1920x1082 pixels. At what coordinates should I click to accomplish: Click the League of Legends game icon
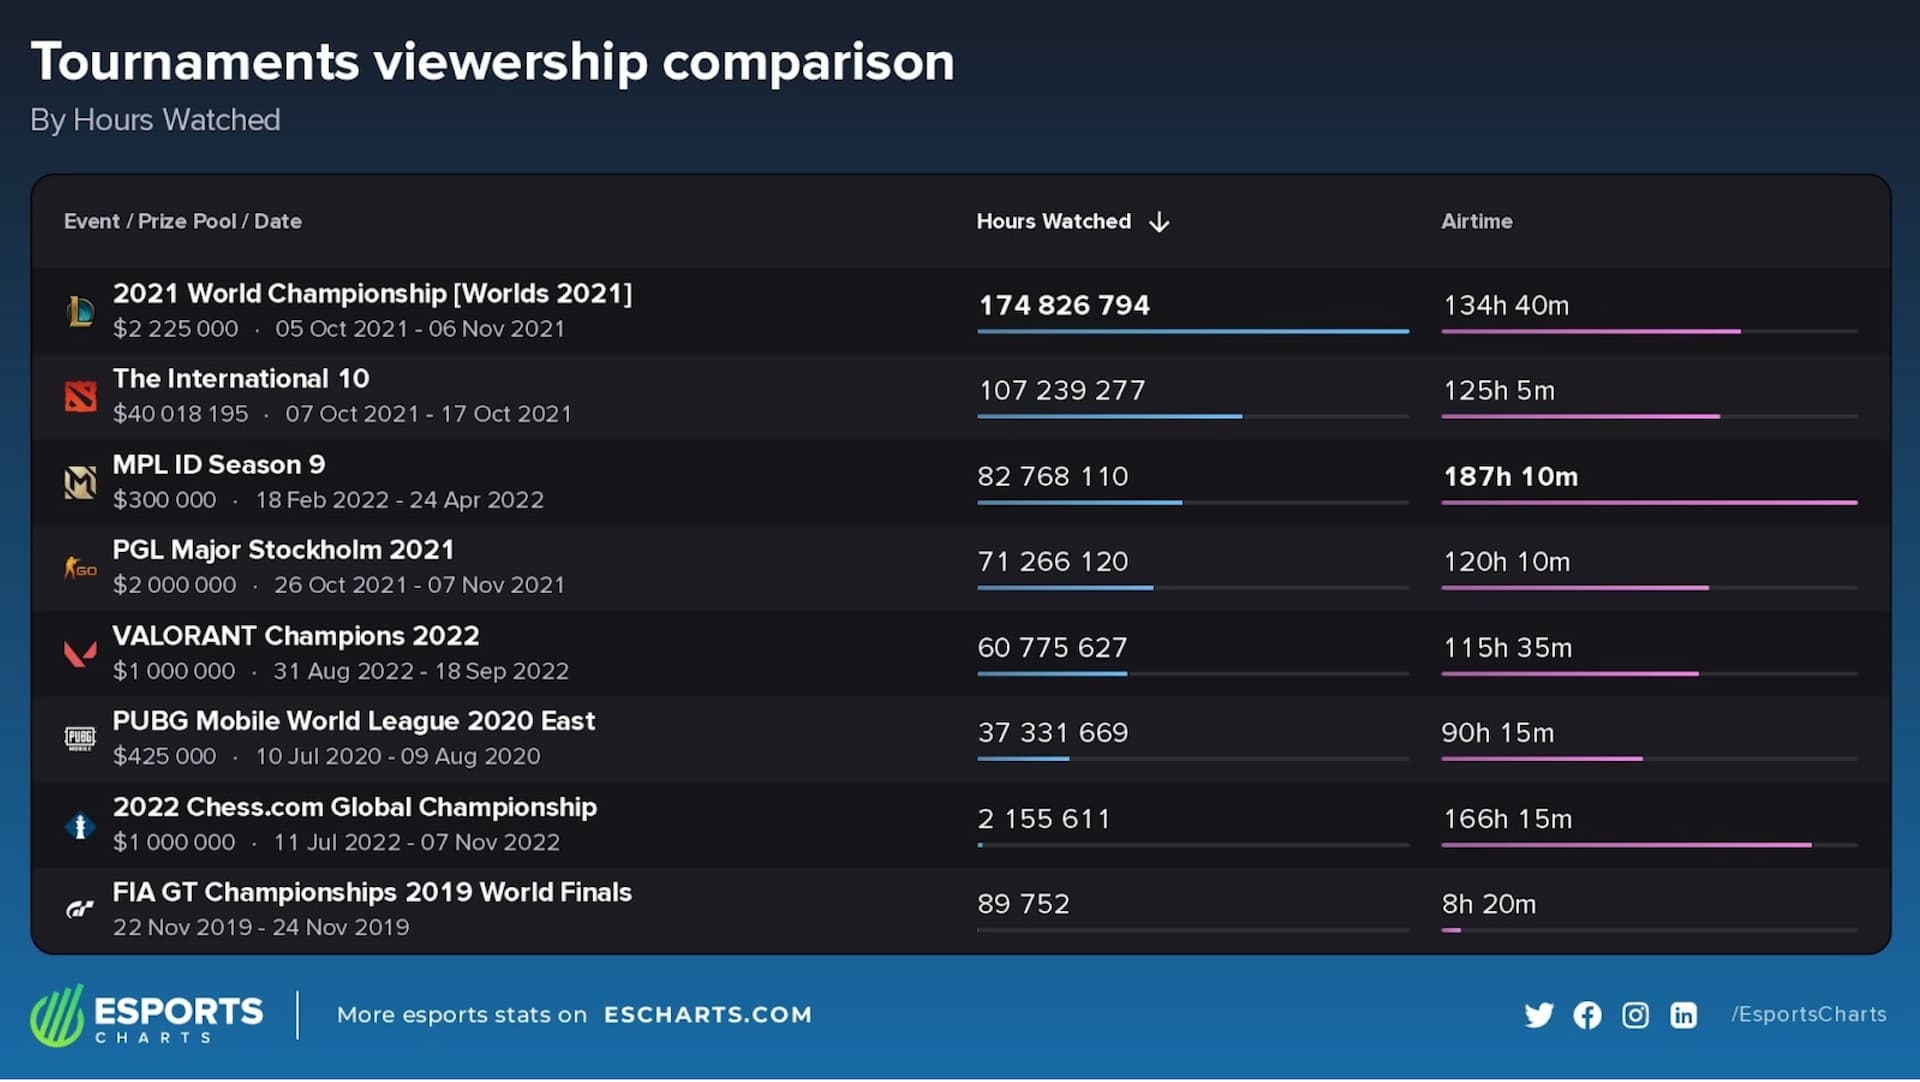80,311
